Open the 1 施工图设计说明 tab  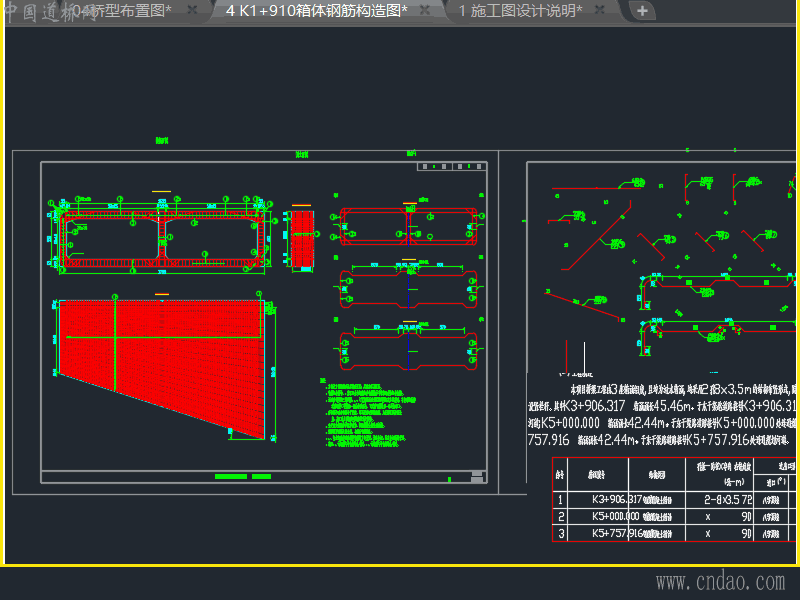click(x=520, y=11)
